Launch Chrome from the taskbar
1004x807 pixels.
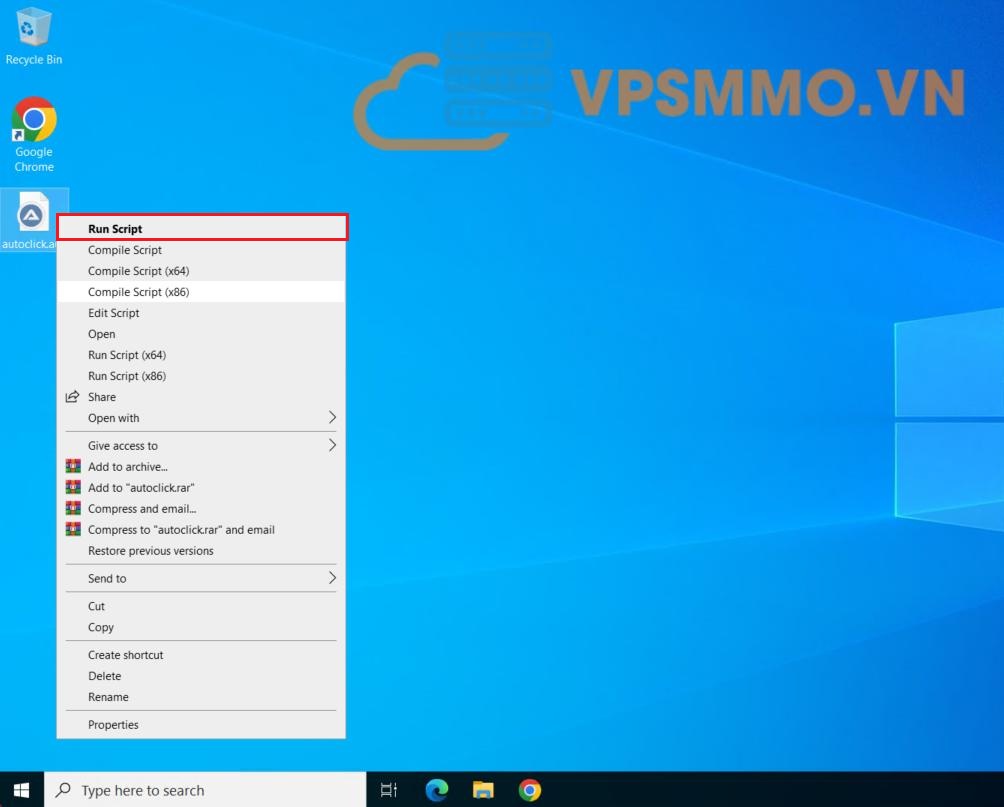(530, 790)
